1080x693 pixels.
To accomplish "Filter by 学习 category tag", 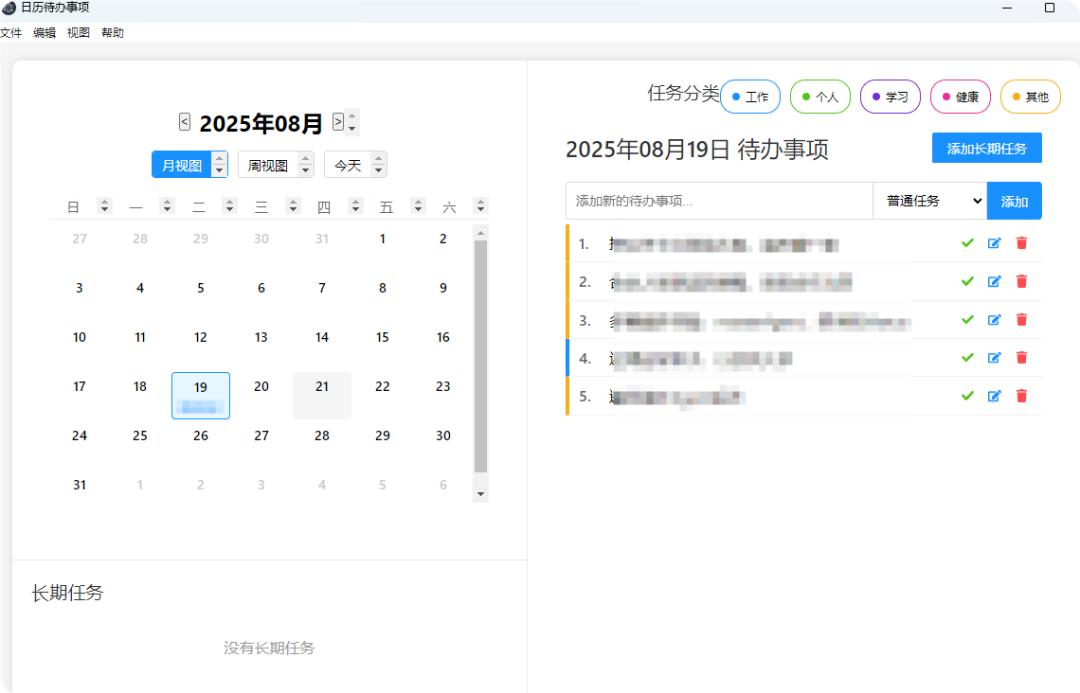I will [890, 96].
